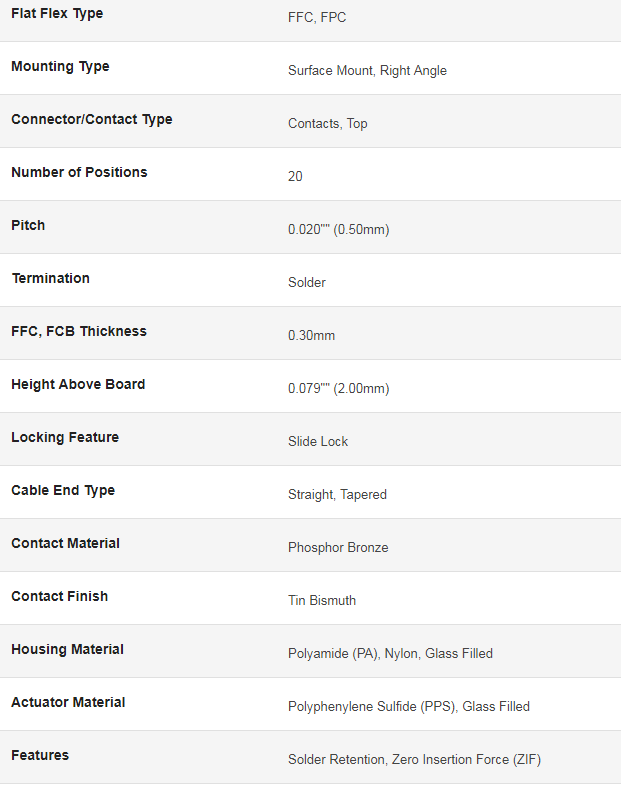Click the Flat Flex Type label
This screenshot has height=793, width=621.
[x=57, y=14]
